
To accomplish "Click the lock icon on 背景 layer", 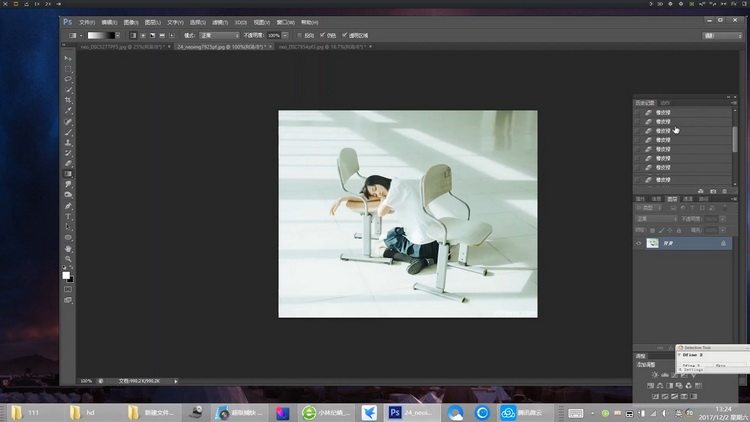I will pyautogui.click(x=723, y=243).
